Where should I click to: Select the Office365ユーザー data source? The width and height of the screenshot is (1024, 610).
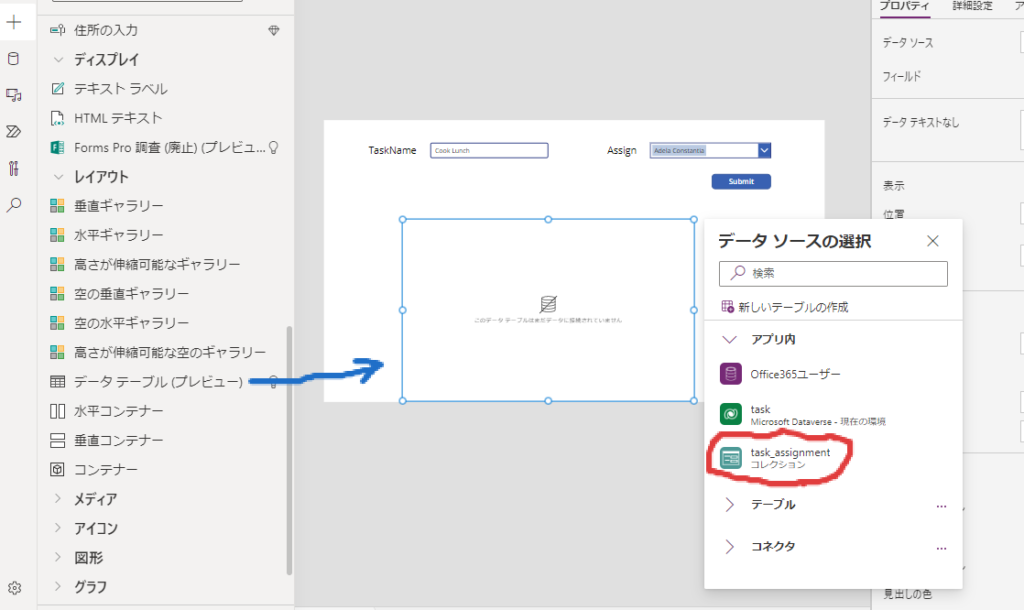[x=795, y=374]
